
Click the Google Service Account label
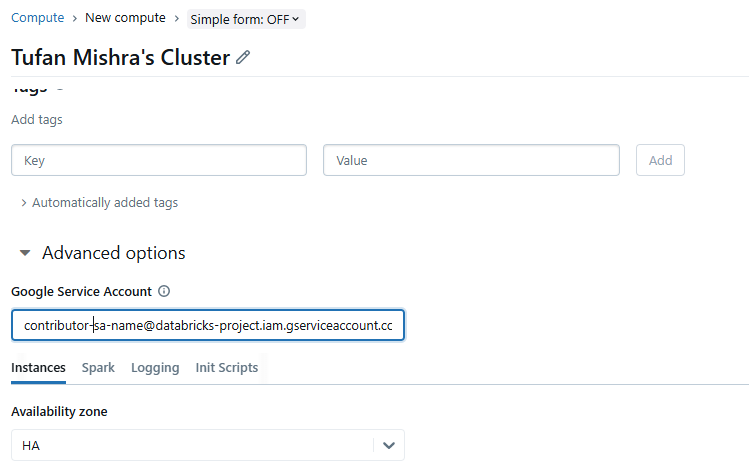click(x=81, y=292)
